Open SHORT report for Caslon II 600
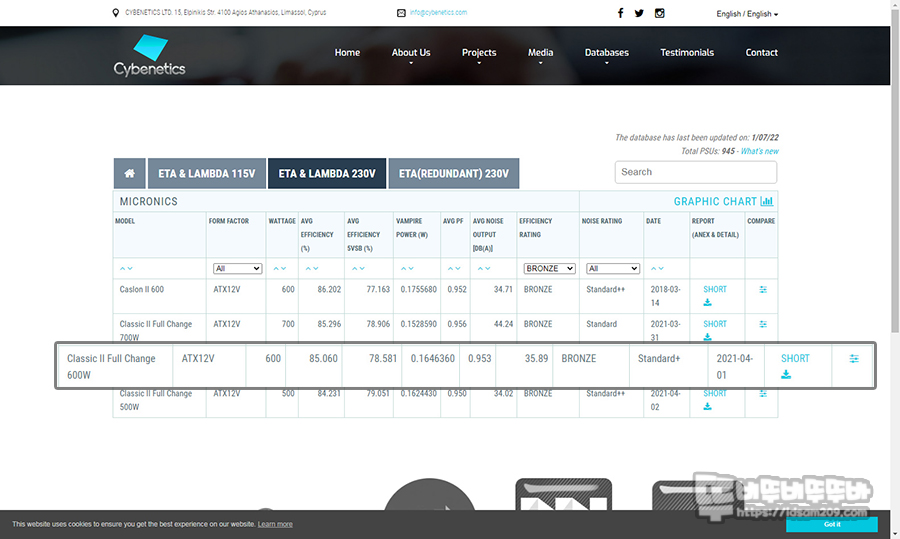The image size is (900, 539). [x=715, y=289]
